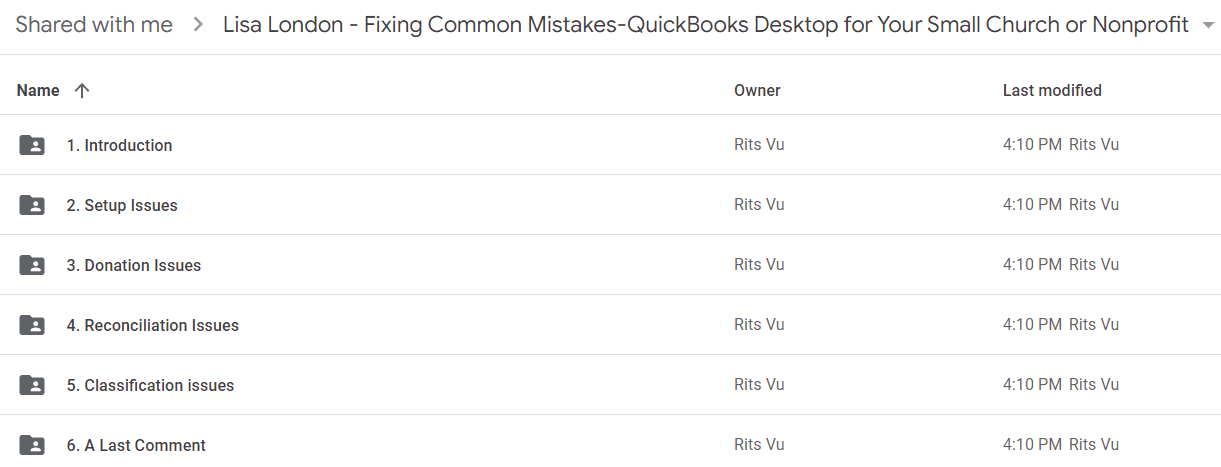Click the shared folder icon beside Donation Issues

(32, 265)
